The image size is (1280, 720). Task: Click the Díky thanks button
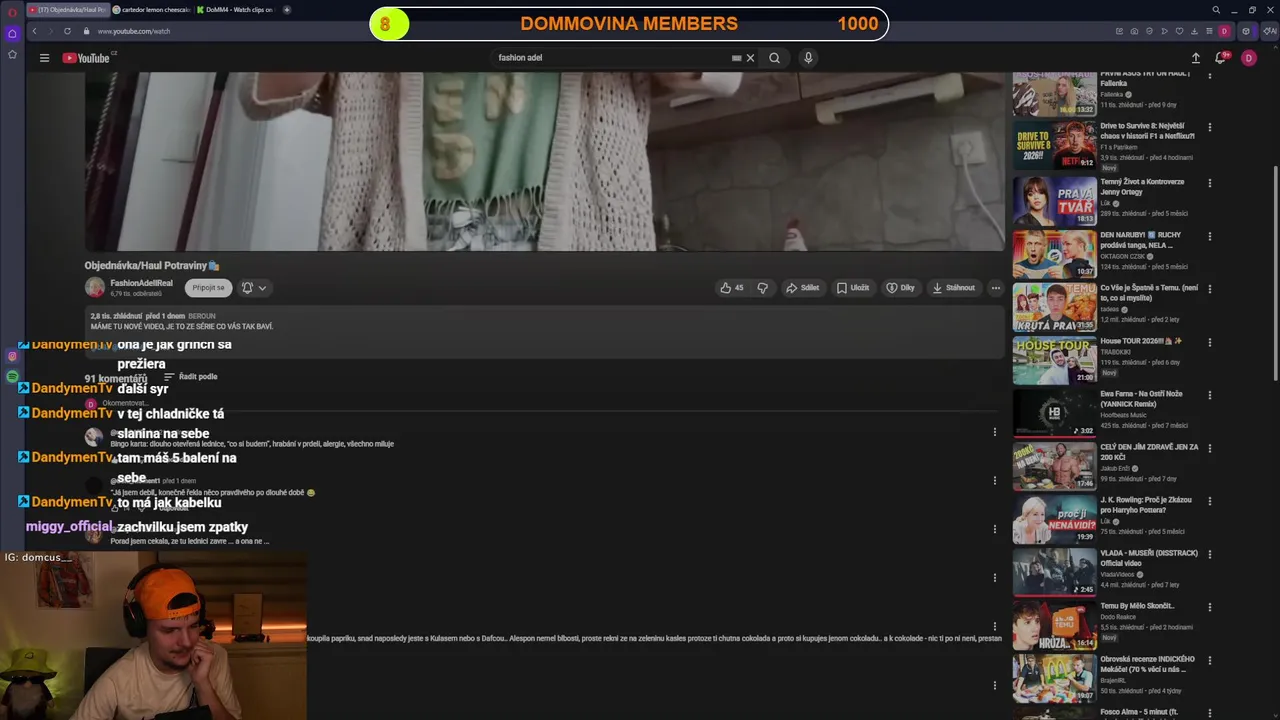[x=900, y=288]
